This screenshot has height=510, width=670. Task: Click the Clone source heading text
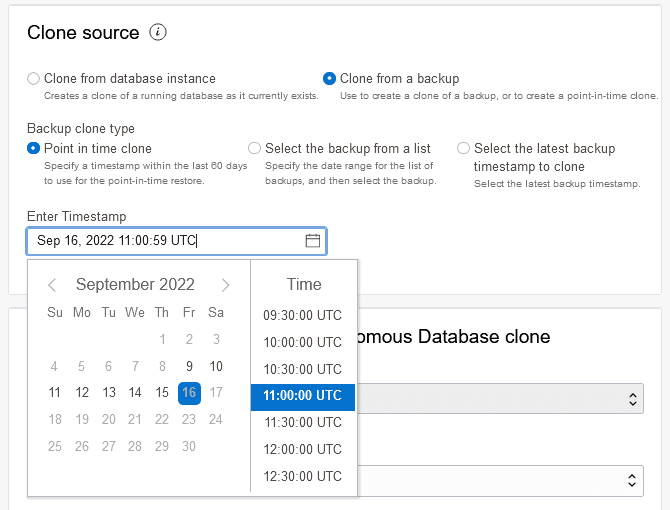click(83, 32)
